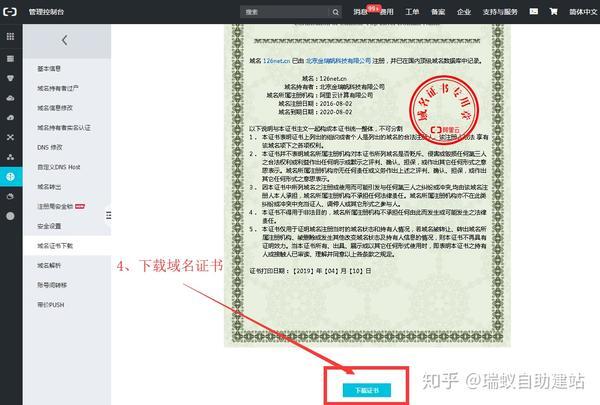Viewport: 600px width, 405px height.
Task: Go back using the left chevron
Action: point(65,40)
